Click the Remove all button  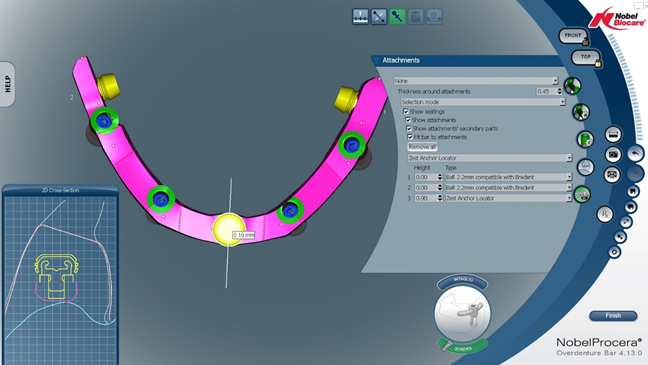click(x=422, y=147)
